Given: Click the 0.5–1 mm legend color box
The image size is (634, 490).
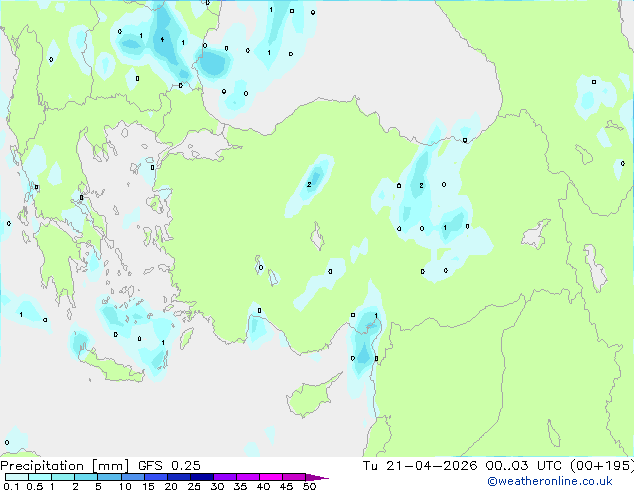Looking at the screenshot, I should coord(40,477).
